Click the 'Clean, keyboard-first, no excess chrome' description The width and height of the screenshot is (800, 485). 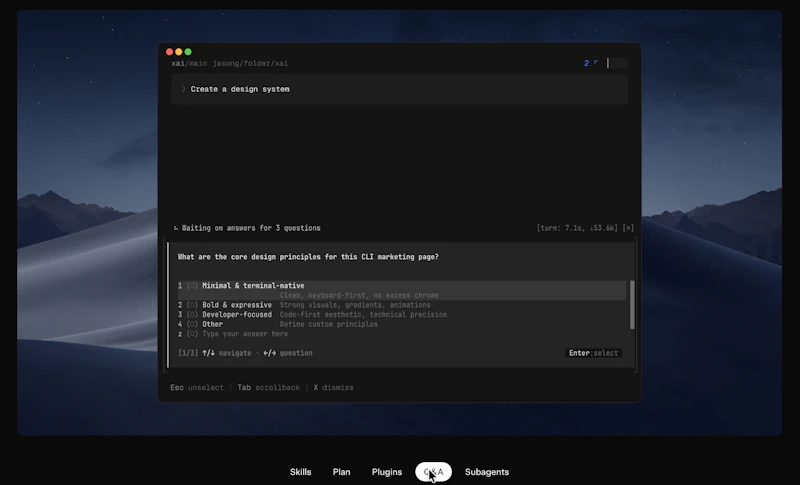click(x=359, y=295)
